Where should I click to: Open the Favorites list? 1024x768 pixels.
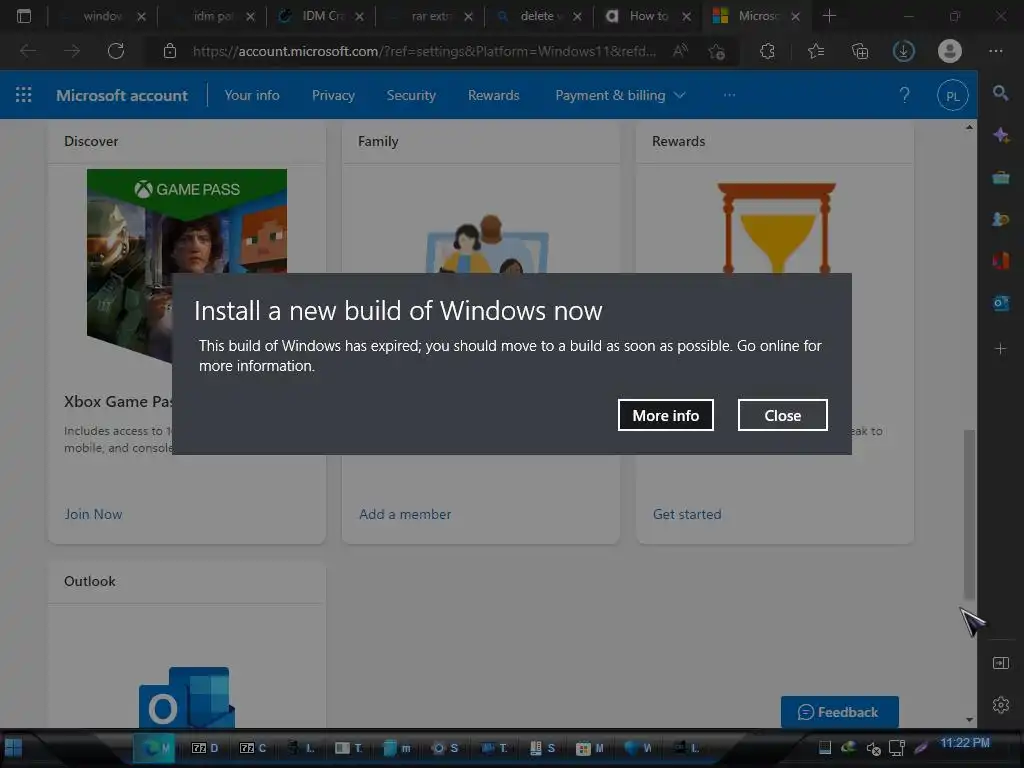816,51
